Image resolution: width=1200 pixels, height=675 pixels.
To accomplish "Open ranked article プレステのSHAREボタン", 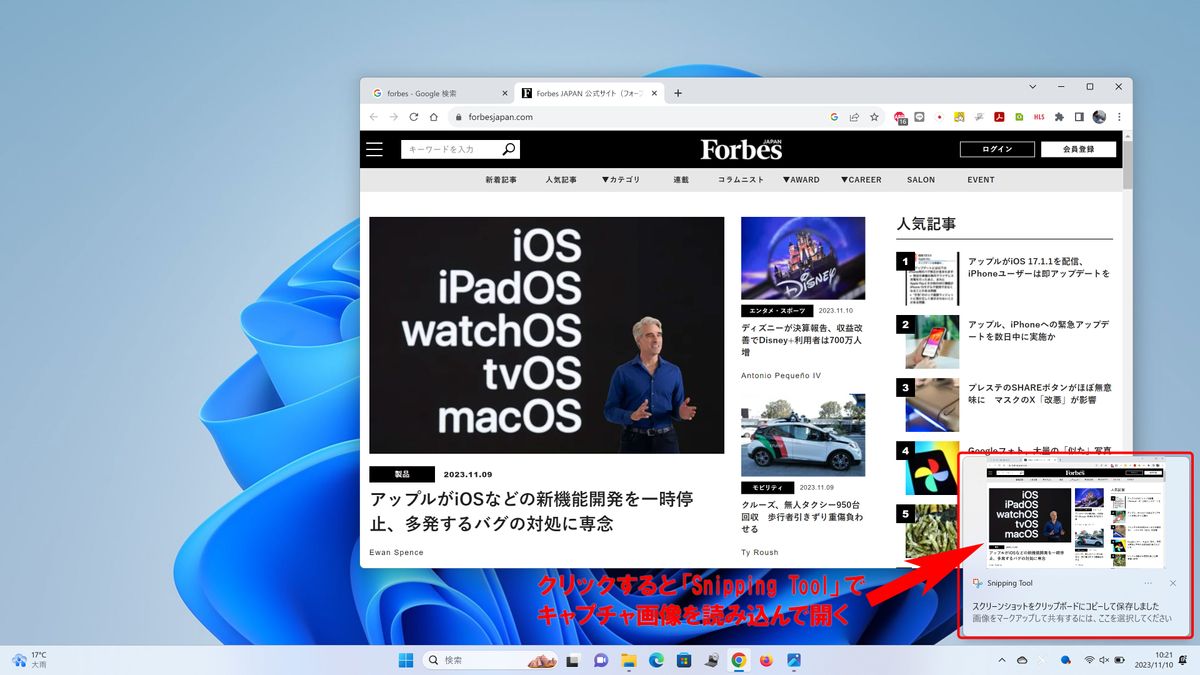I will [1040, 393].
